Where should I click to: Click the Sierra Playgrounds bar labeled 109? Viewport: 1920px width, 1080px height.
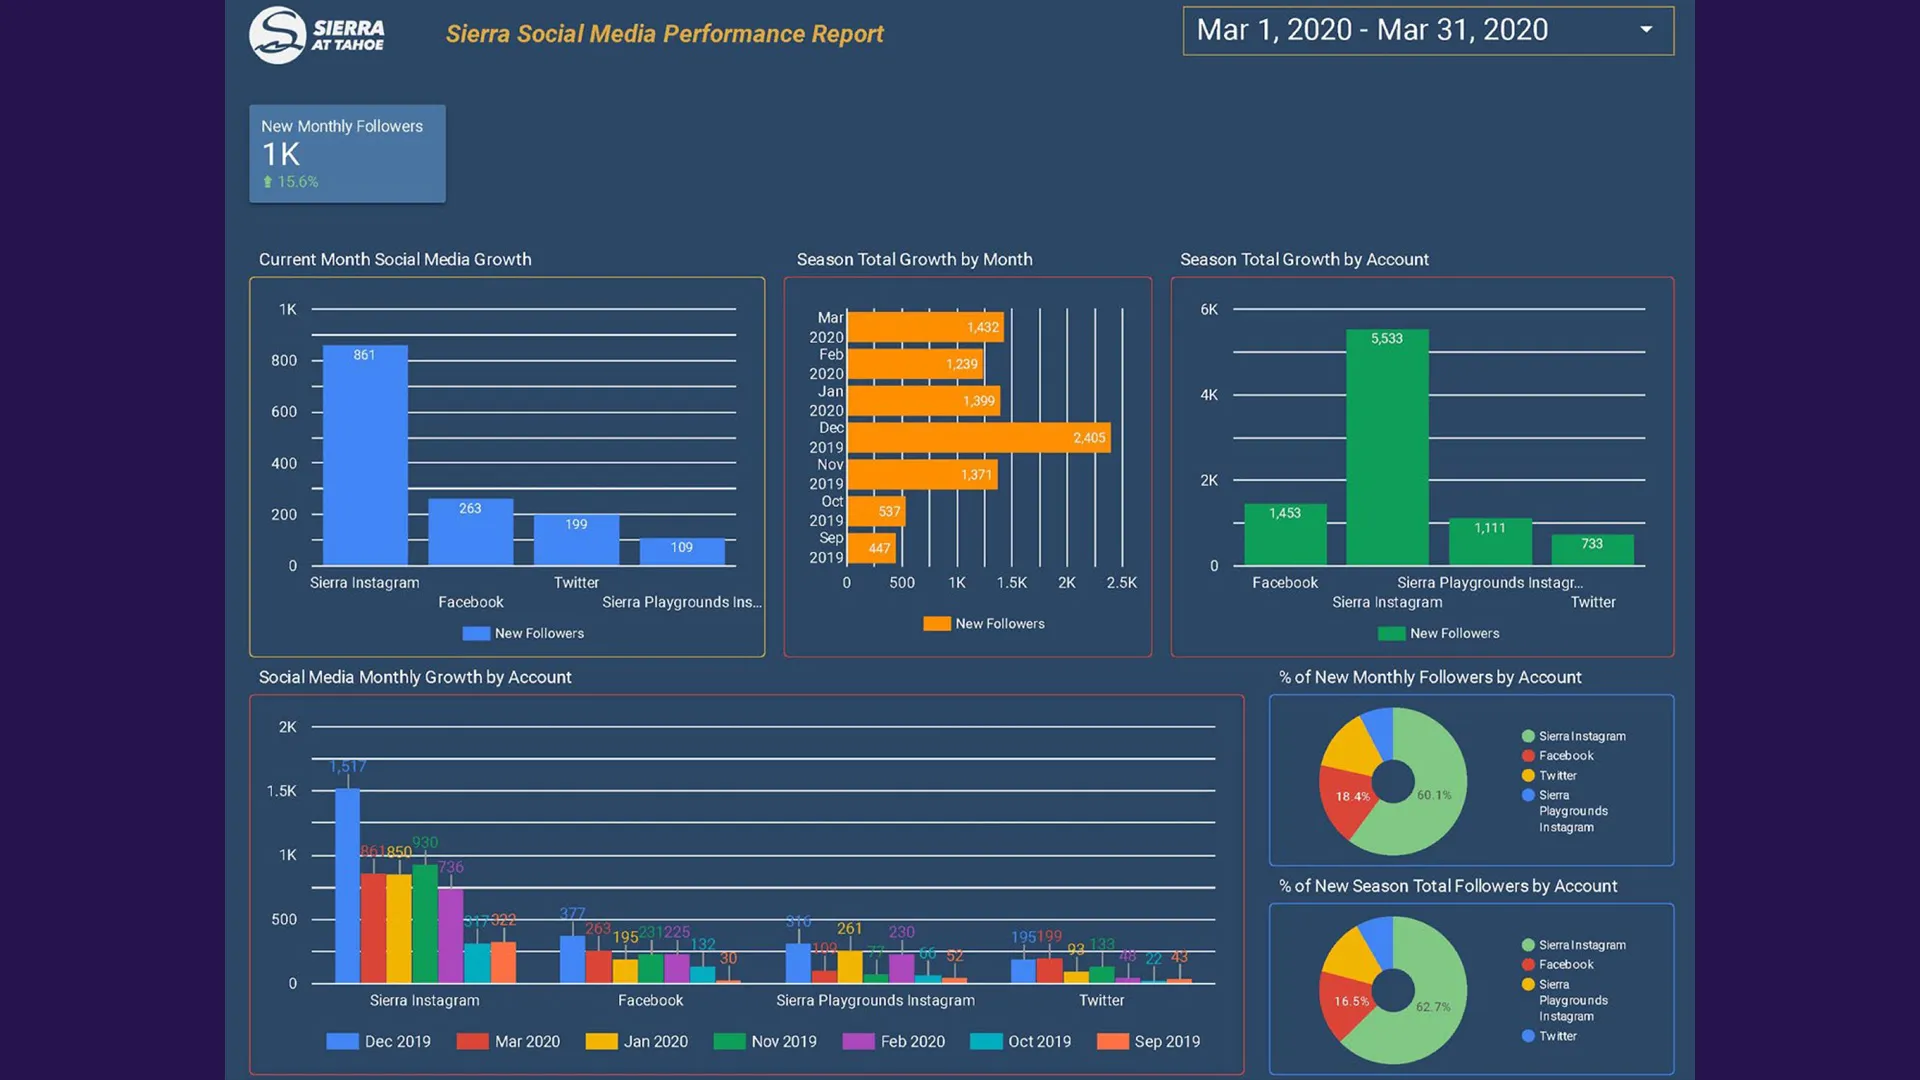682,552
